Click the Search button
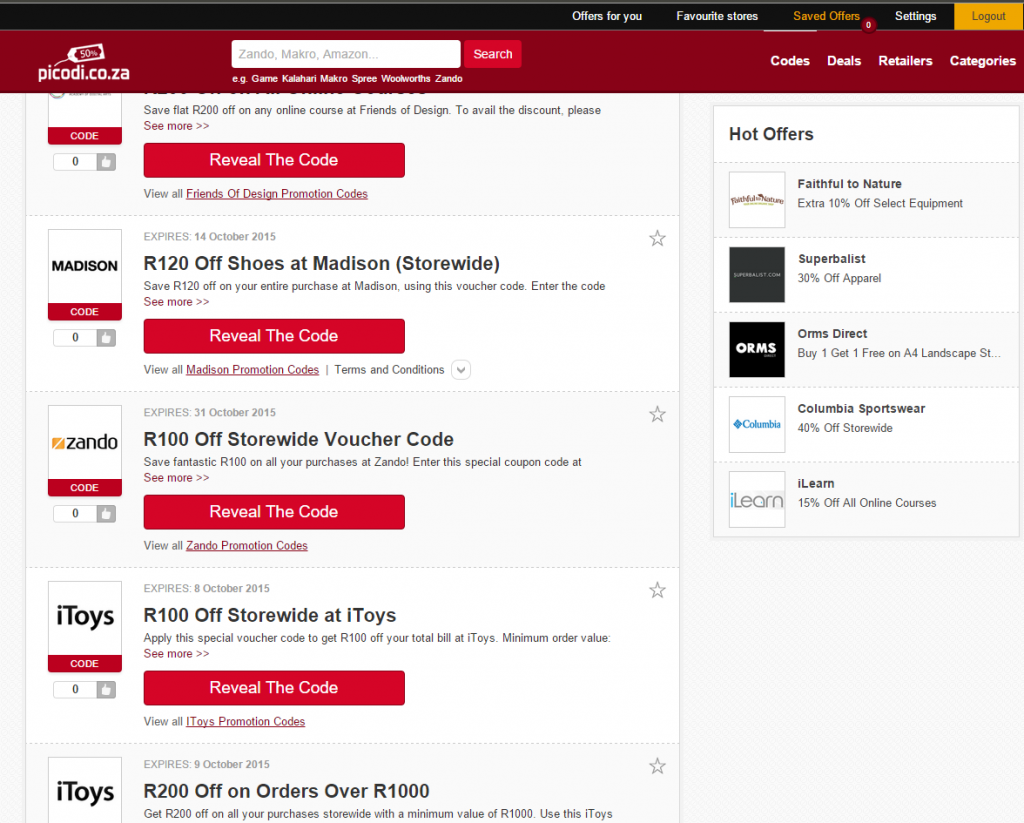The width and height of the screenshot is (1024, 823). 492,54
